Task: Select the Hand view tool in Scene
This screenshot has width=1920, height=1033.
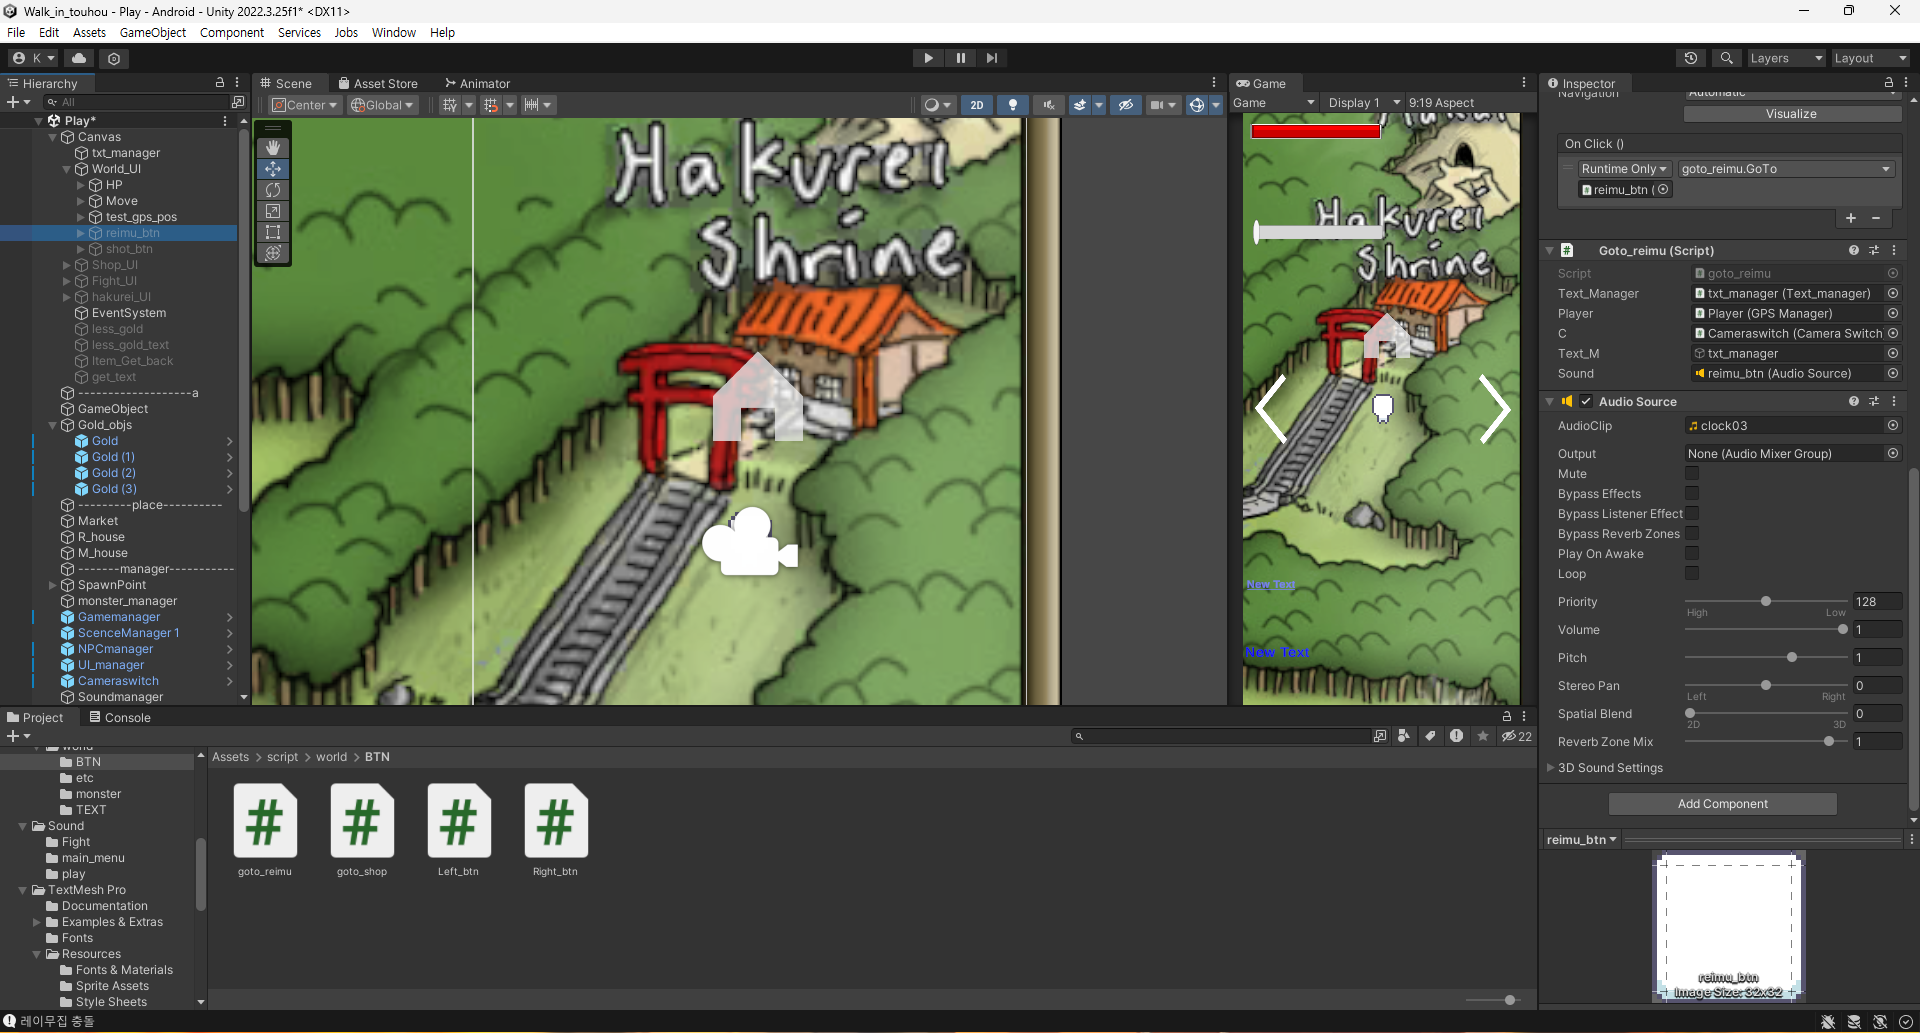Action: click(x=273, y=148)
